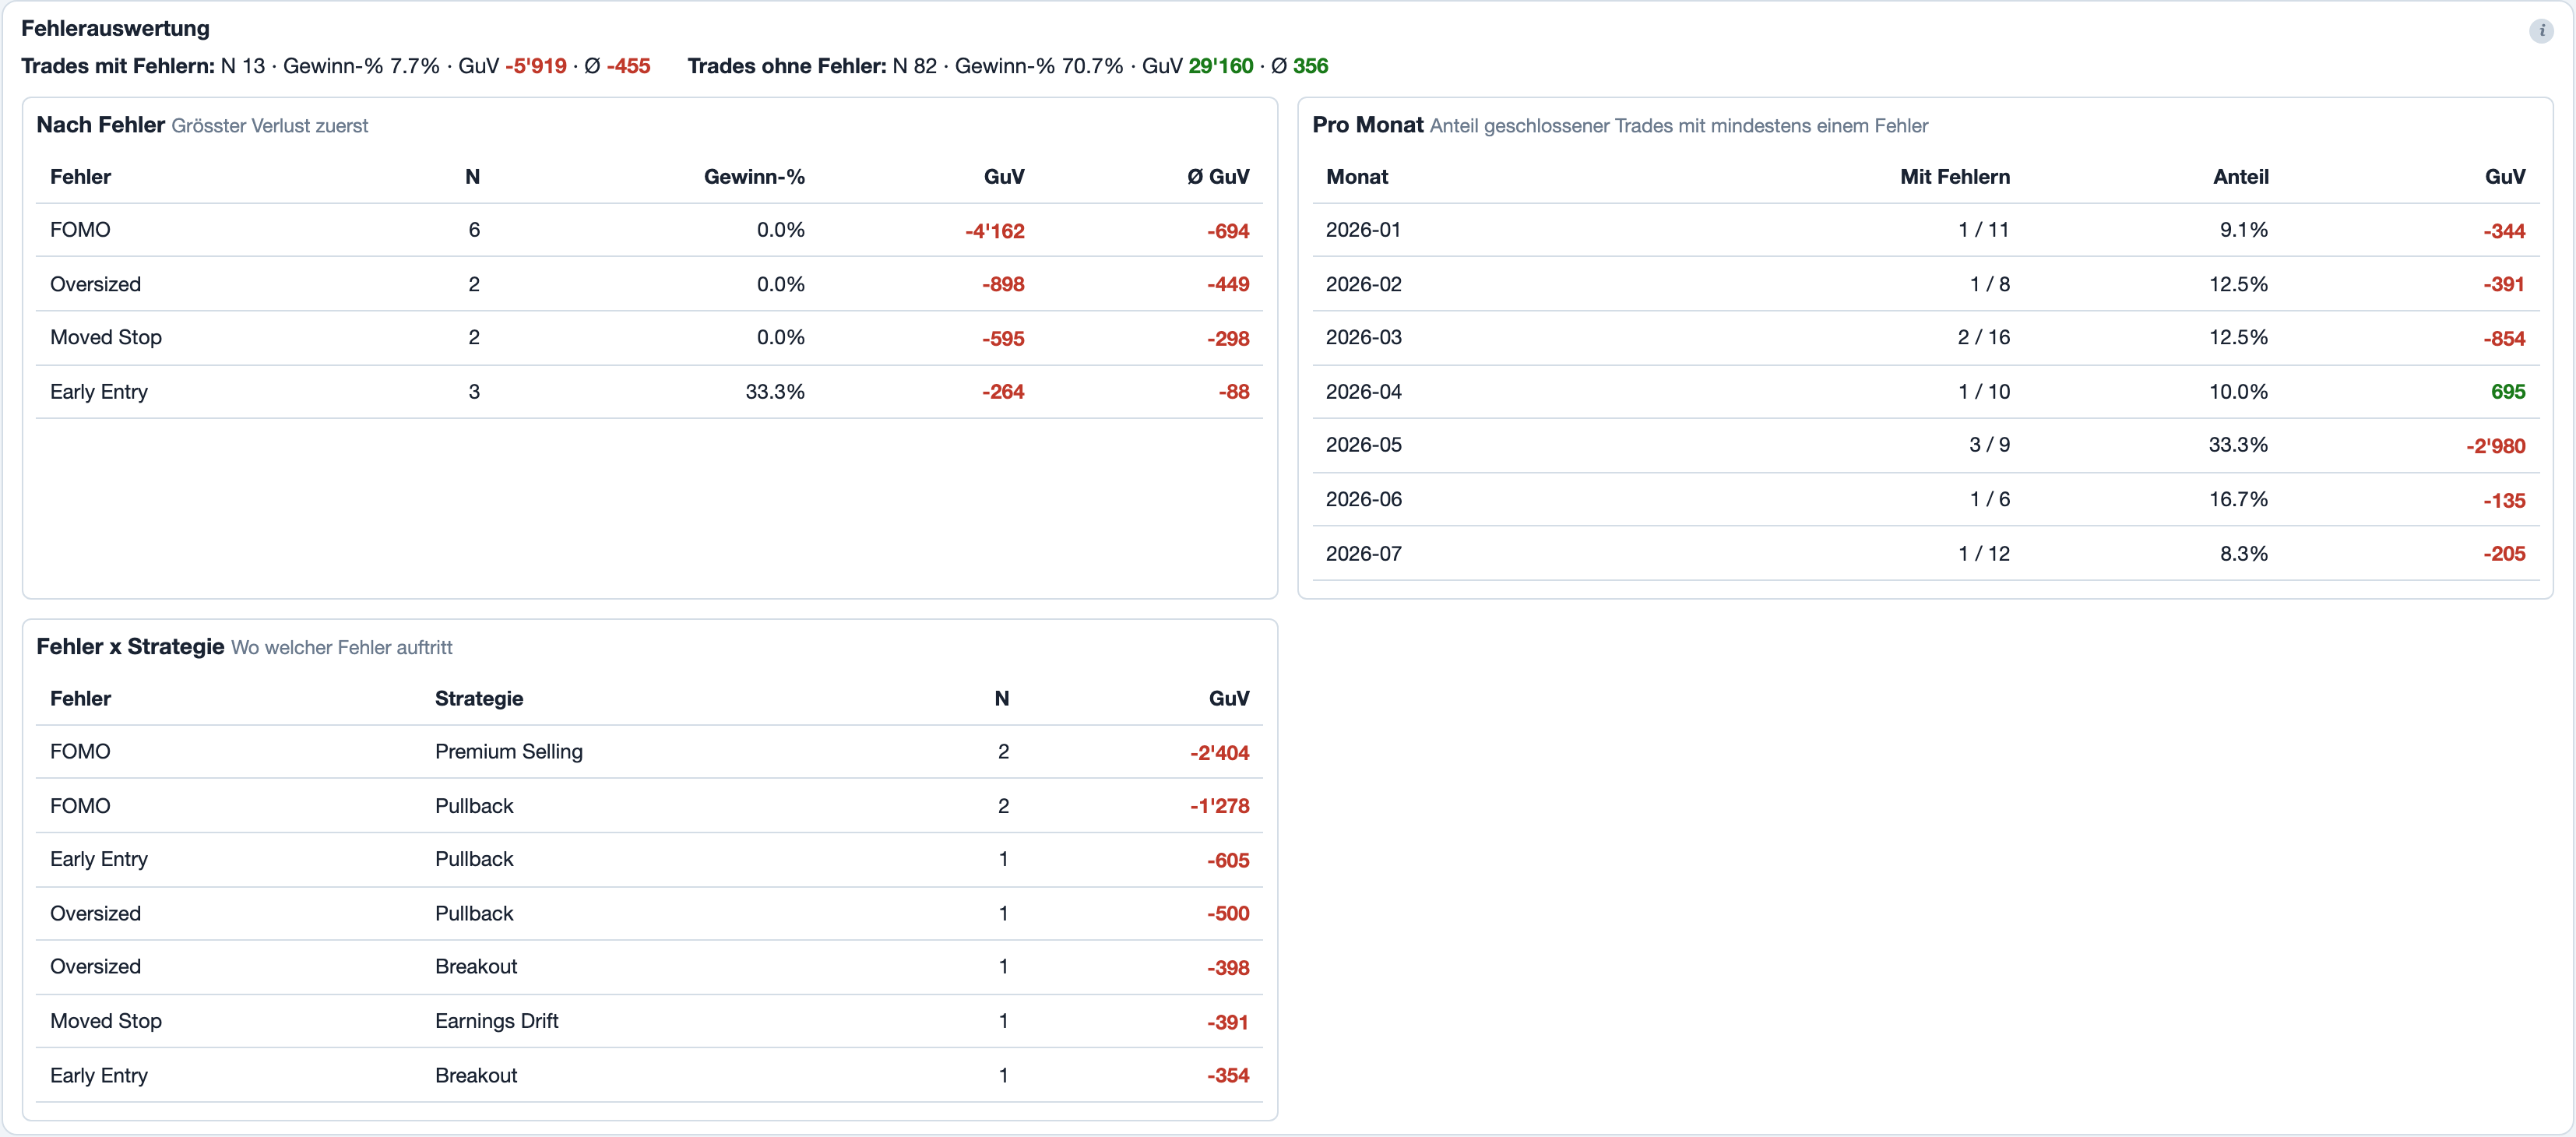Select month row 2026-03
The height and width of the screenshot is (1137, 2576).
[1925, 338]
